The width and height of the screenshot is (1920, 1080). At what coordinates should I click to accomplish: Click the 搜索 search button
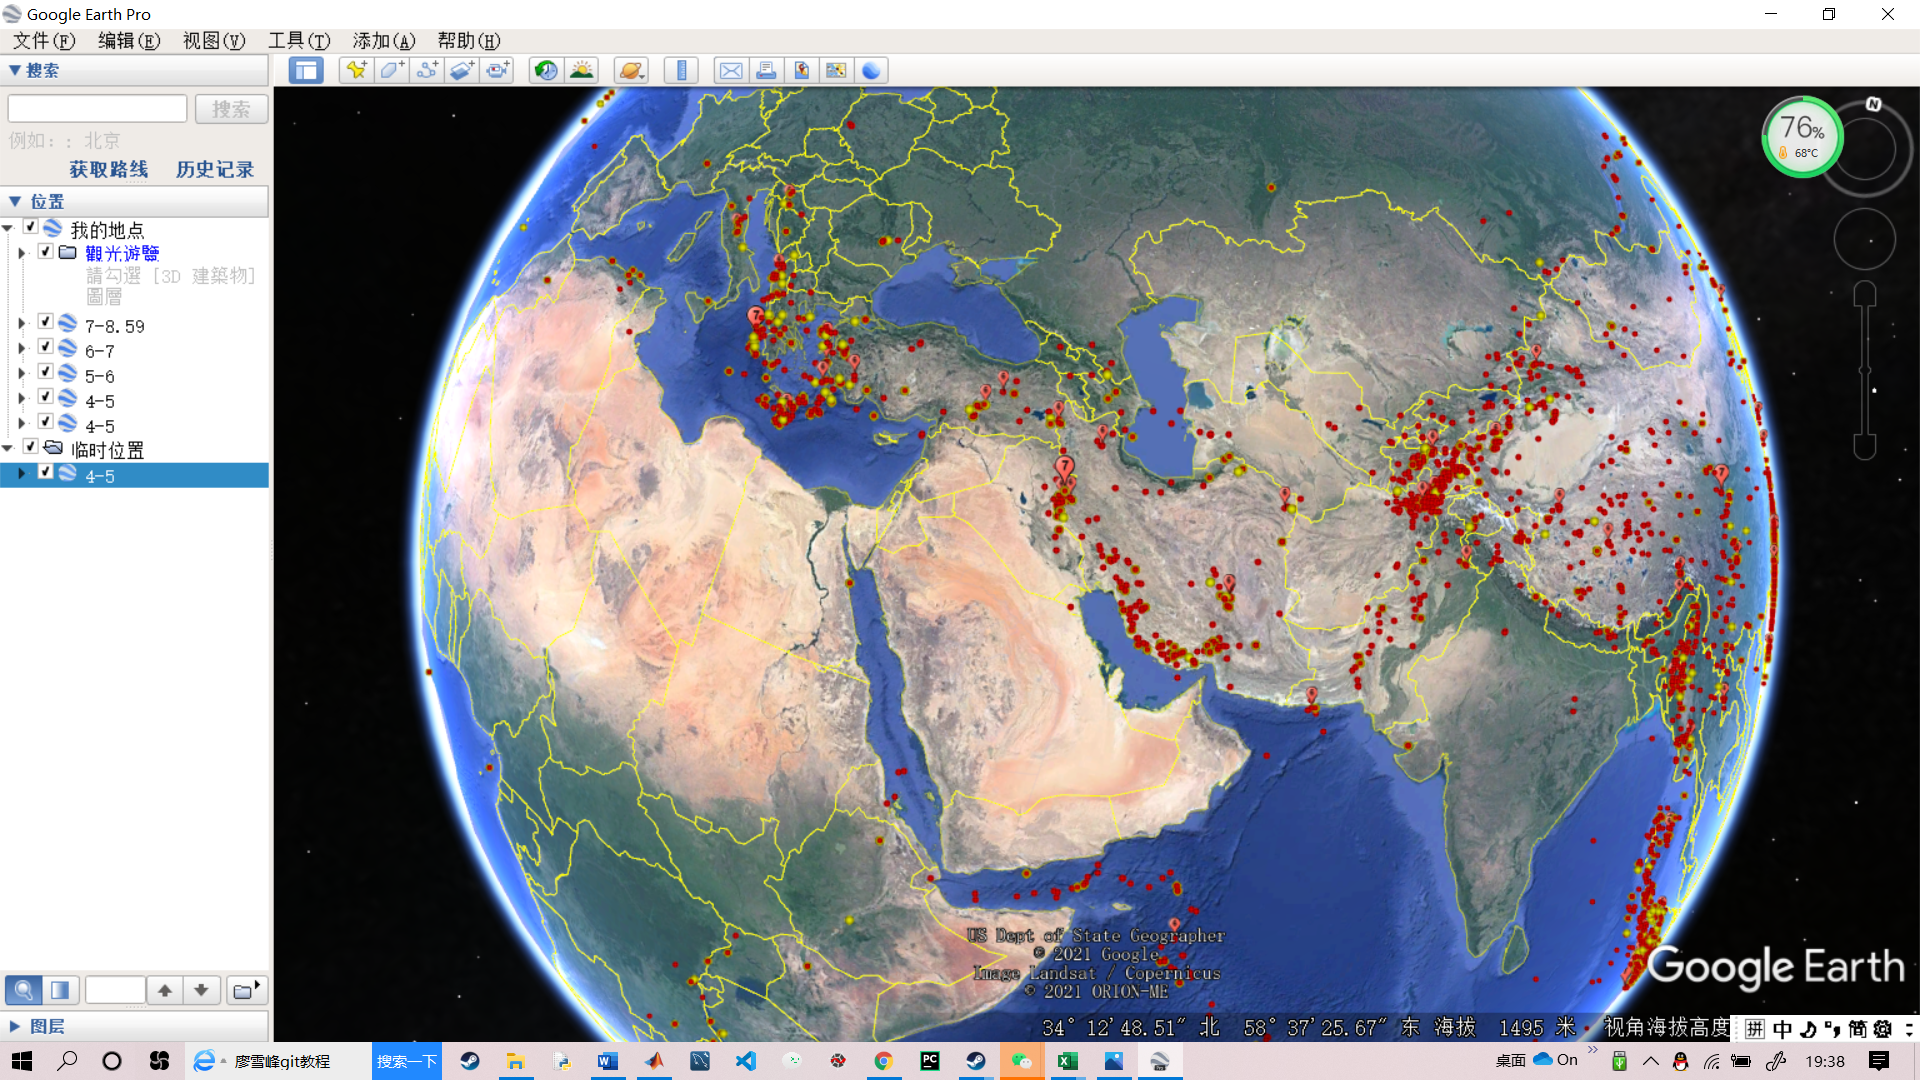tap(231, 109)
